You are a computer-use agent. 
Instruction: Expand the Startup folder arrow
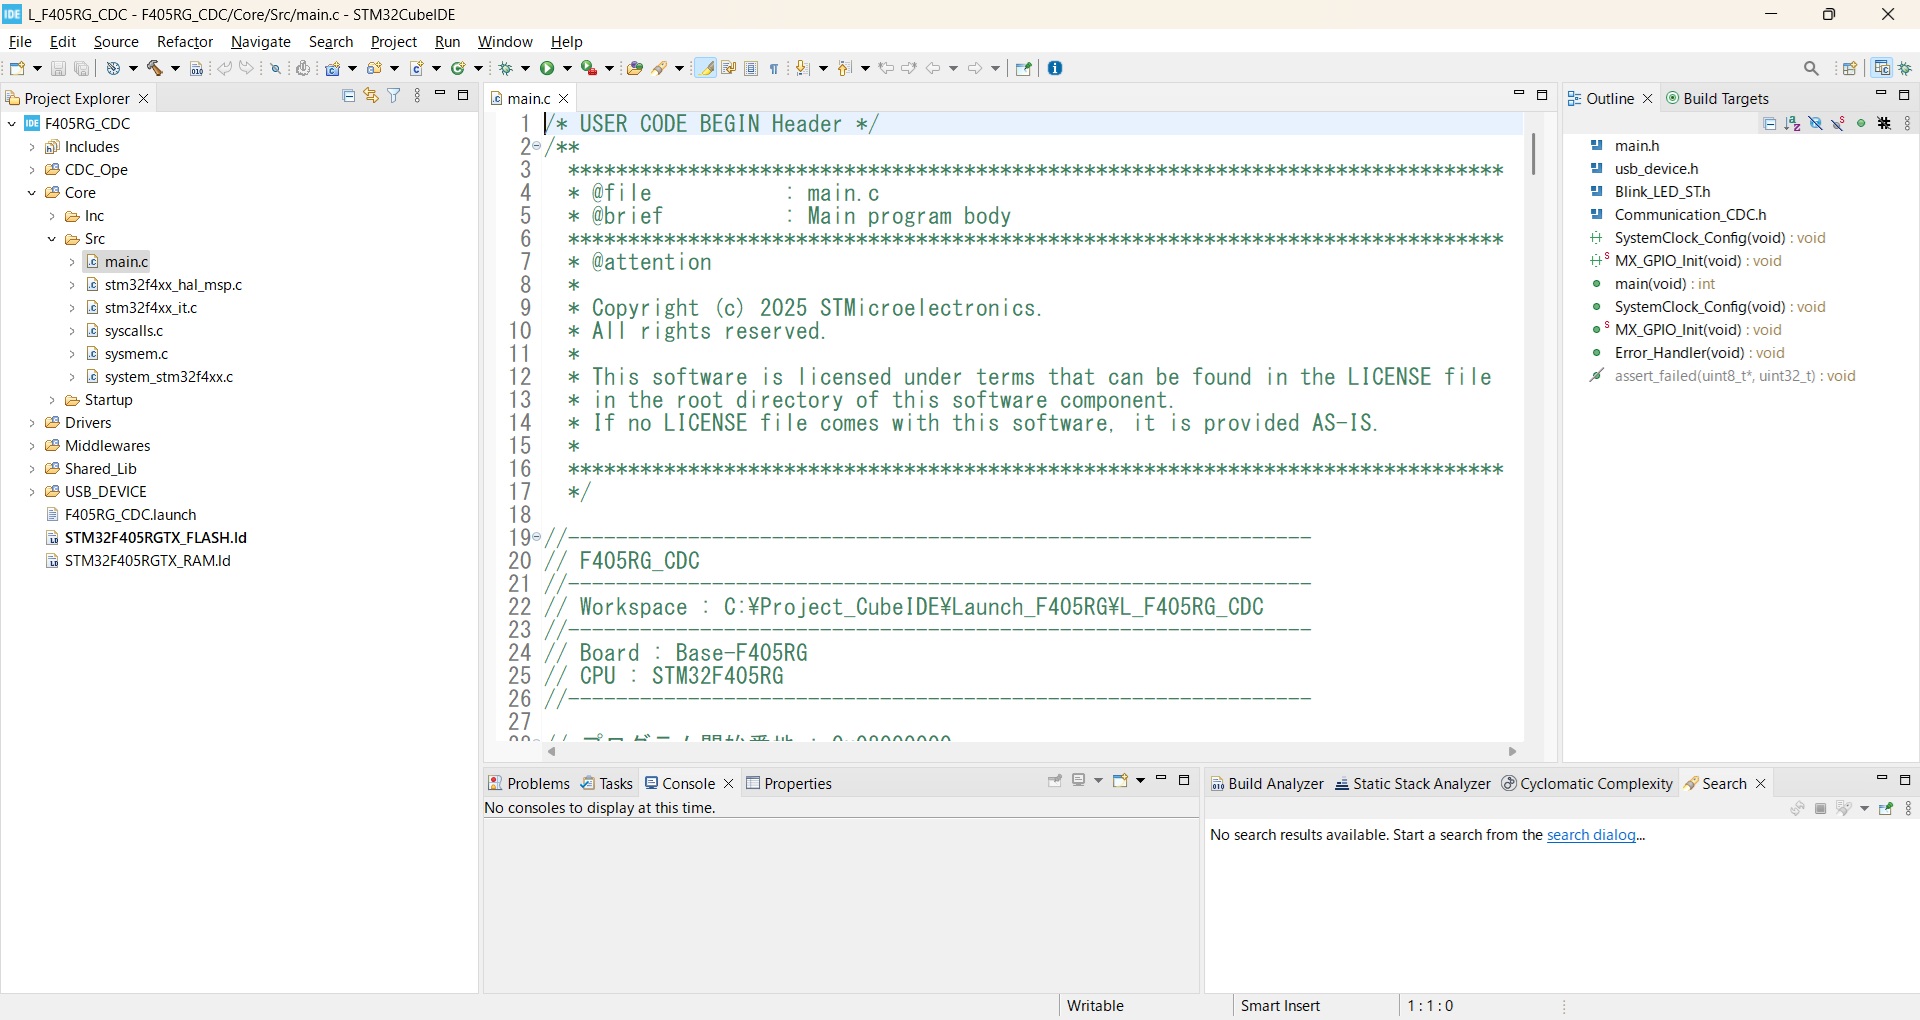[x=52, y=400]
